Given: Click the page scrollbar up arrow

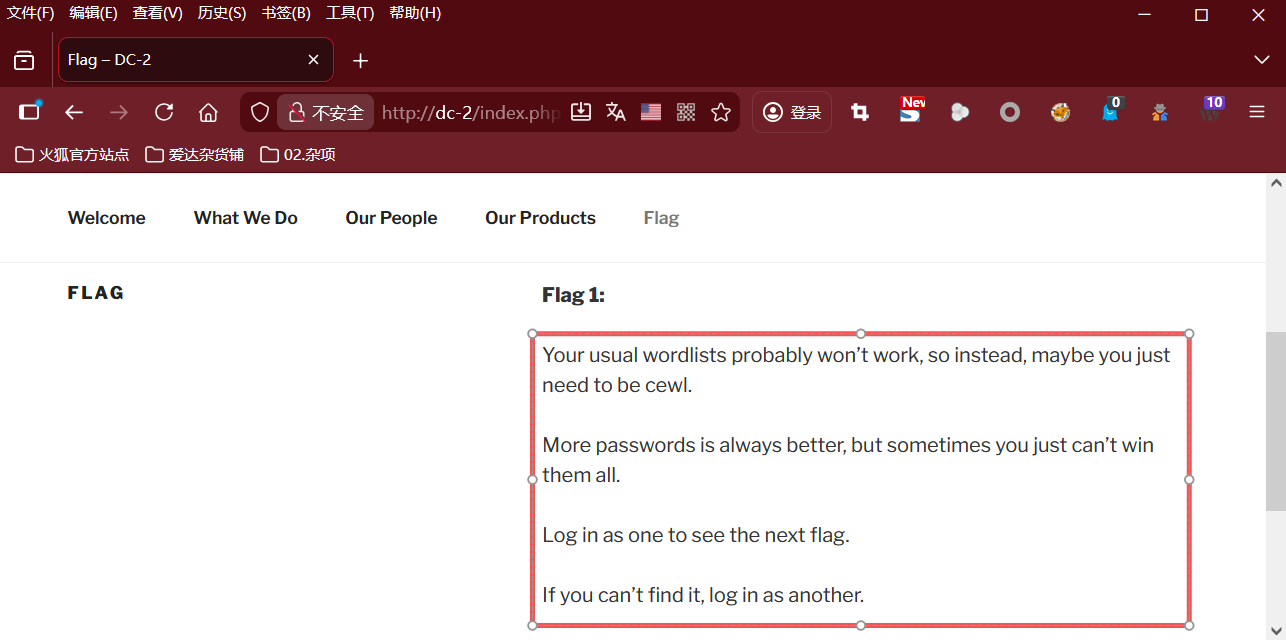Looking at the screenshot, I should 1276,183.
